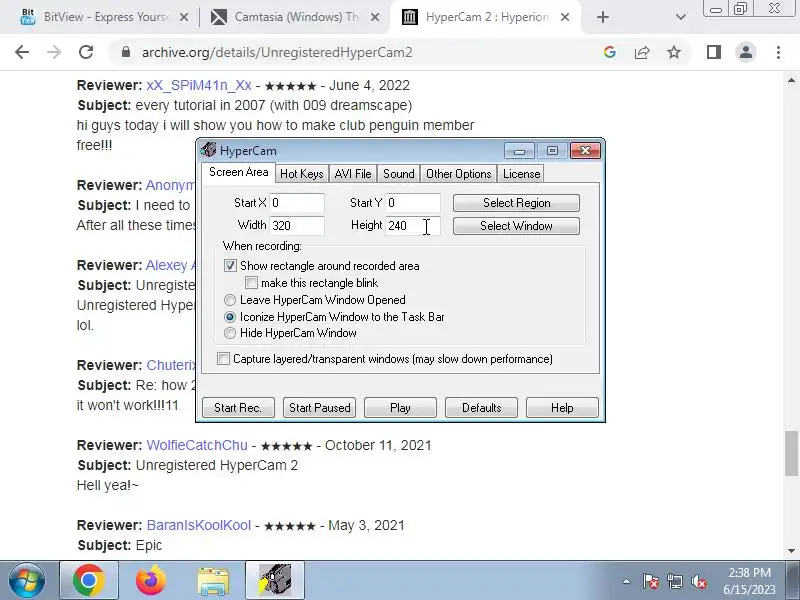Open reviewer WolfieCatchChu profile link
The height and width of the screenshot is (600, 800).
197,445
